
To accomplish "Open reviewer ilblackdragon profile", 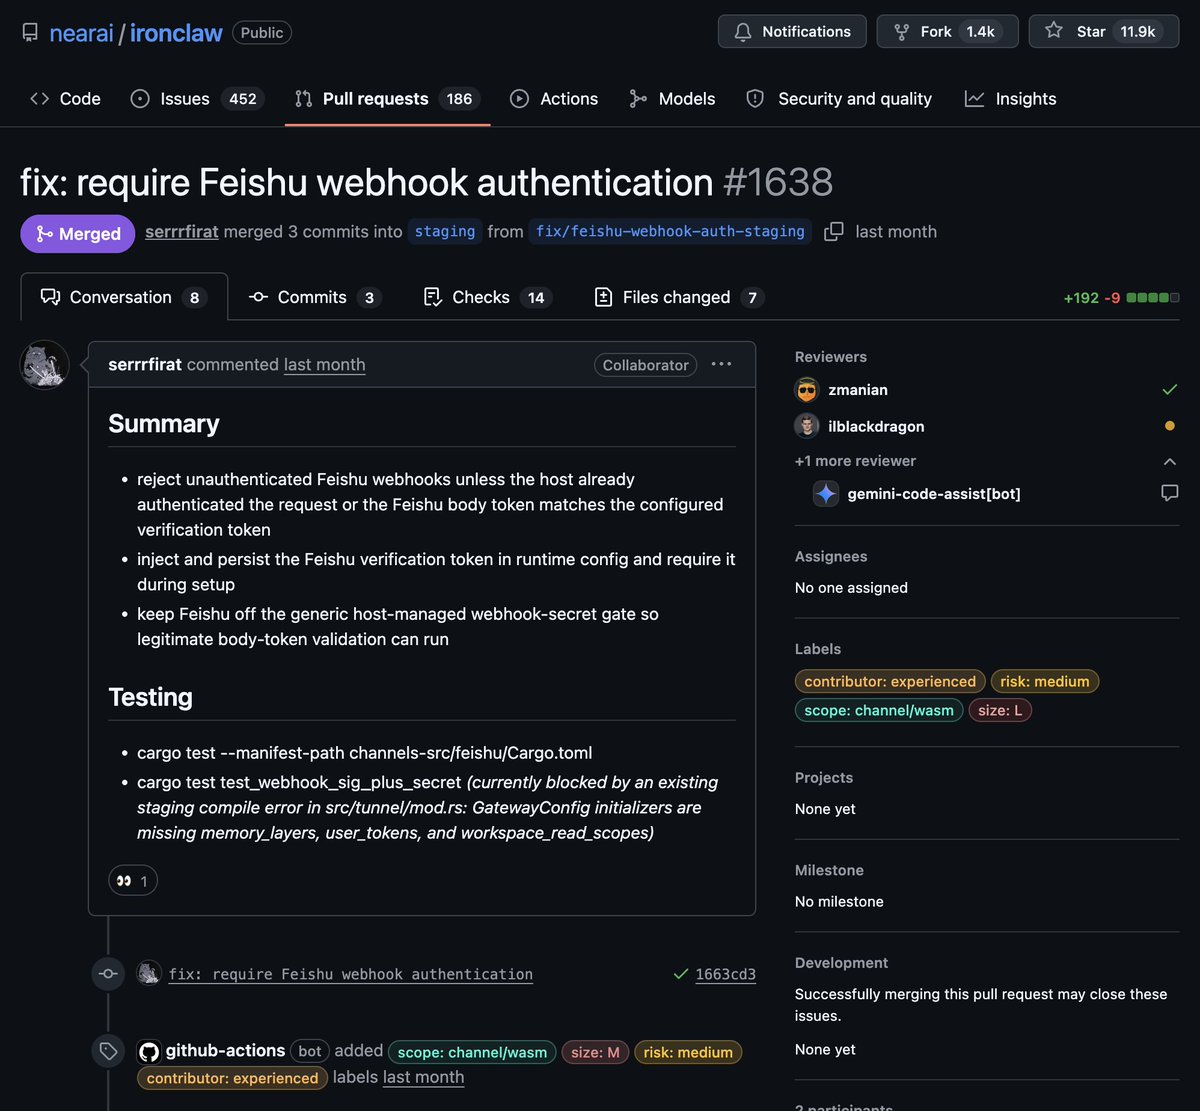I will (876, 426).
